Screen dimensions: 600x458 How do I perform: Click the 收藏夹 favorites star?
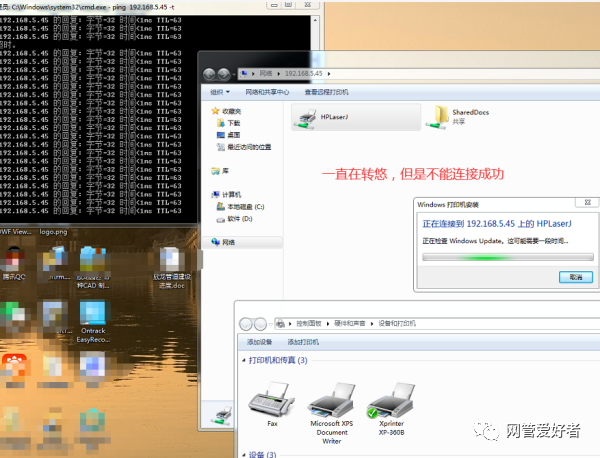(215, 111)
